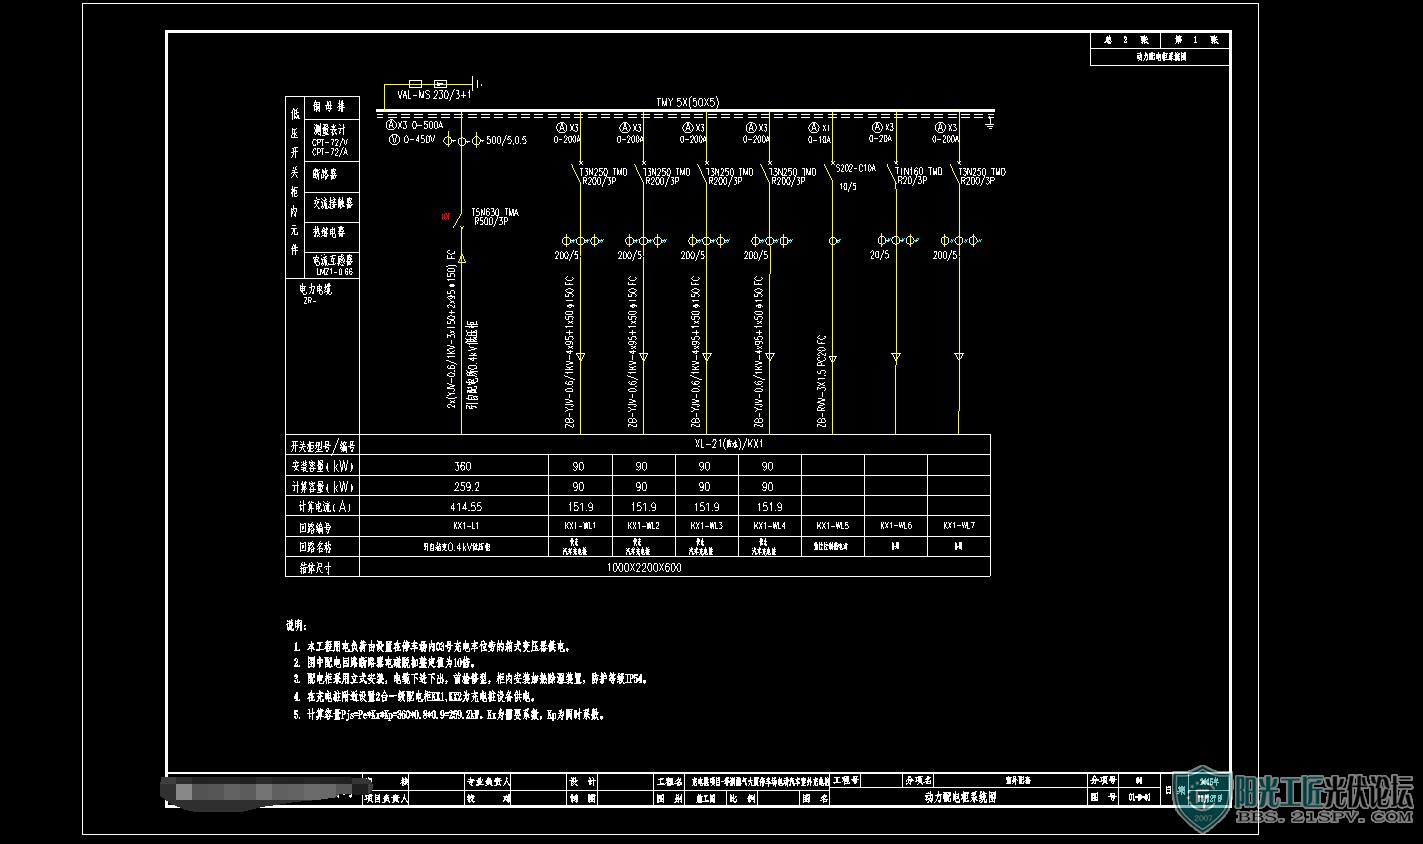The image size is (1423, 844).
Task: Click the current transformer symbols above 20/5
Action: (x=896, y=240)
